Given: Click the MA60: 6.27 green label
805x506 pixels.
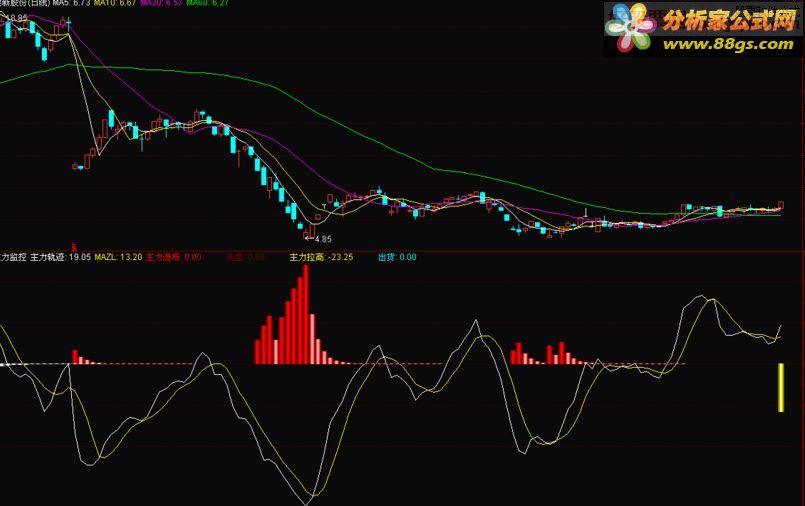Looking at the screenshot, I should pos(207,3).
